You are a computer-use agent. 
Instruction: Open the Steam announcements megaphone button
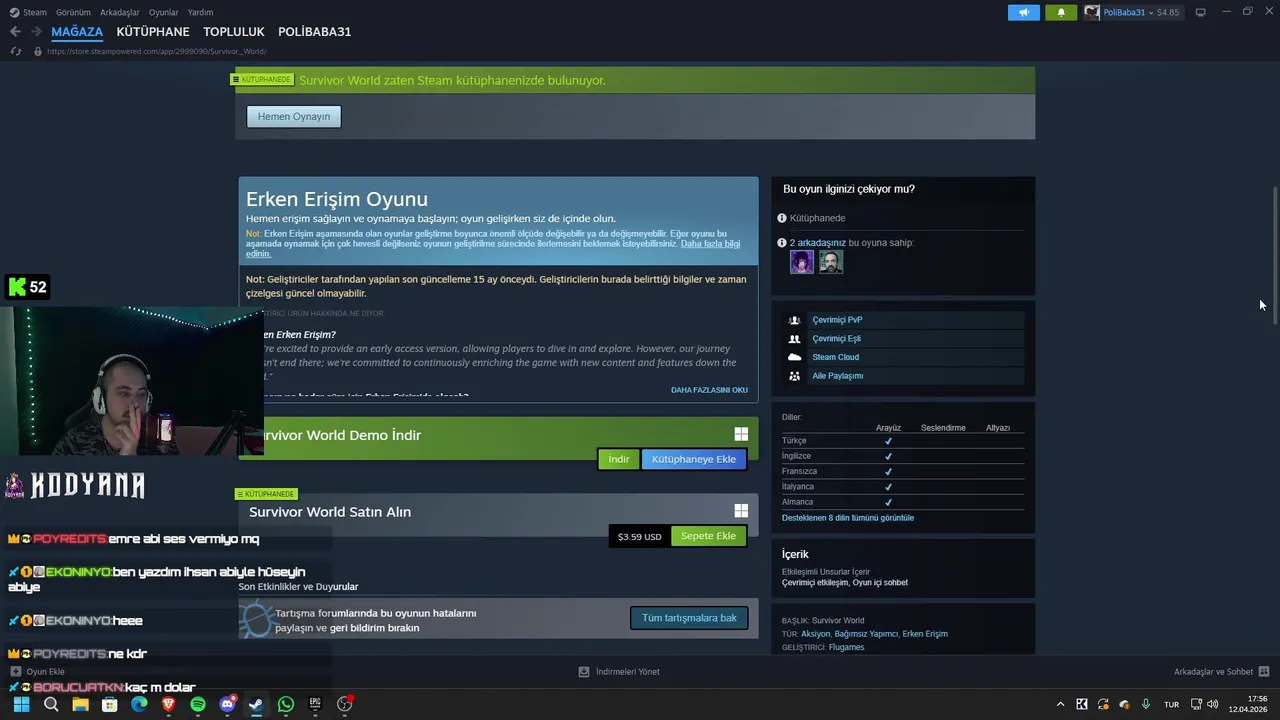tap(1023, 12)
